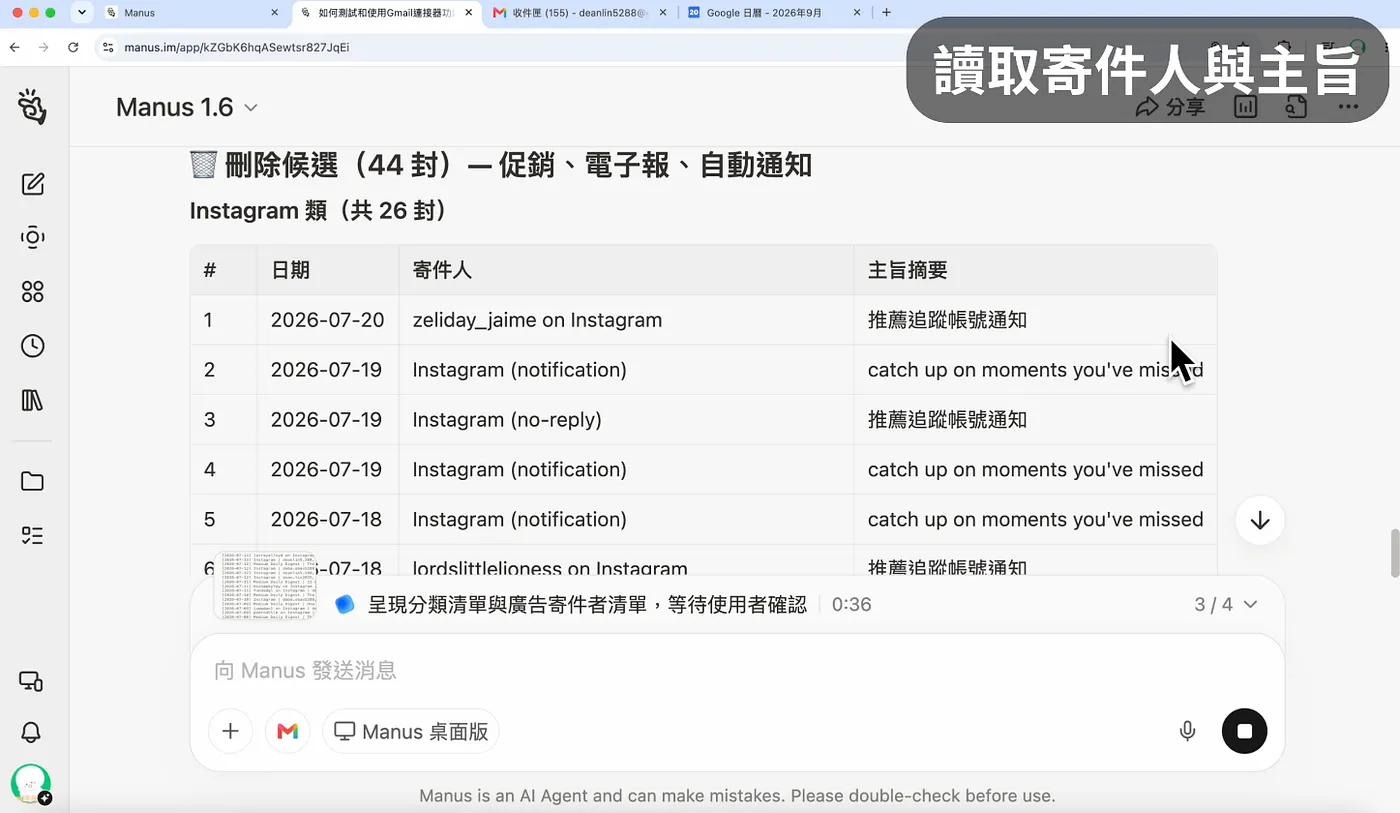Expand the 3 / 4 task progress chevron
This screenshot has width=1400, height=813.
pyautogui.click(x=1250, y=604)
